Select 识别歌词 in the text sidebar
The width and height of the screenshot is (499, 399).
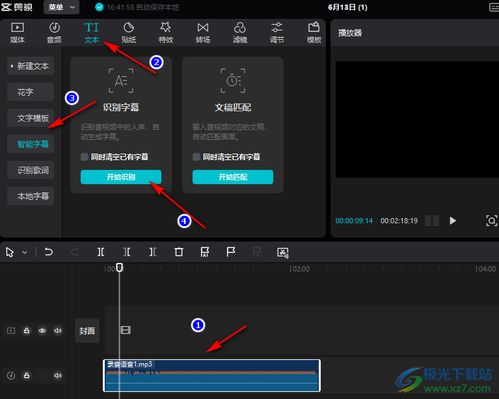tap(31, 170)
